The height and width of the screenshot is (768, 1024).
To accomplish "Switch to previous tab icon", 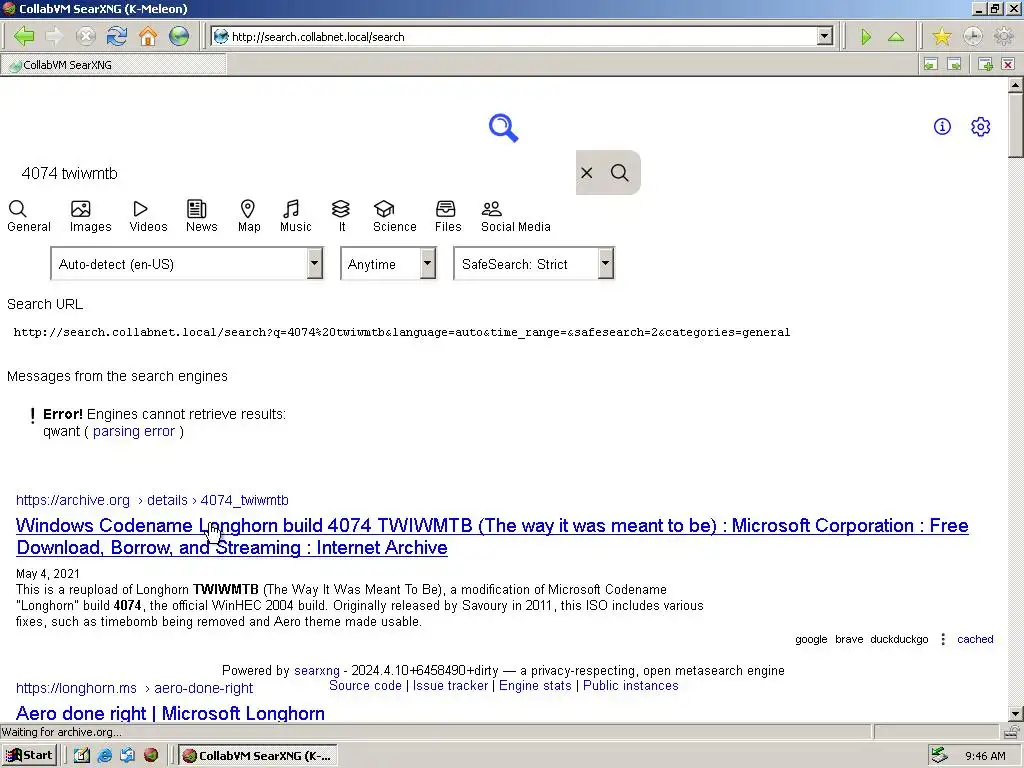I will click(931, 64).
